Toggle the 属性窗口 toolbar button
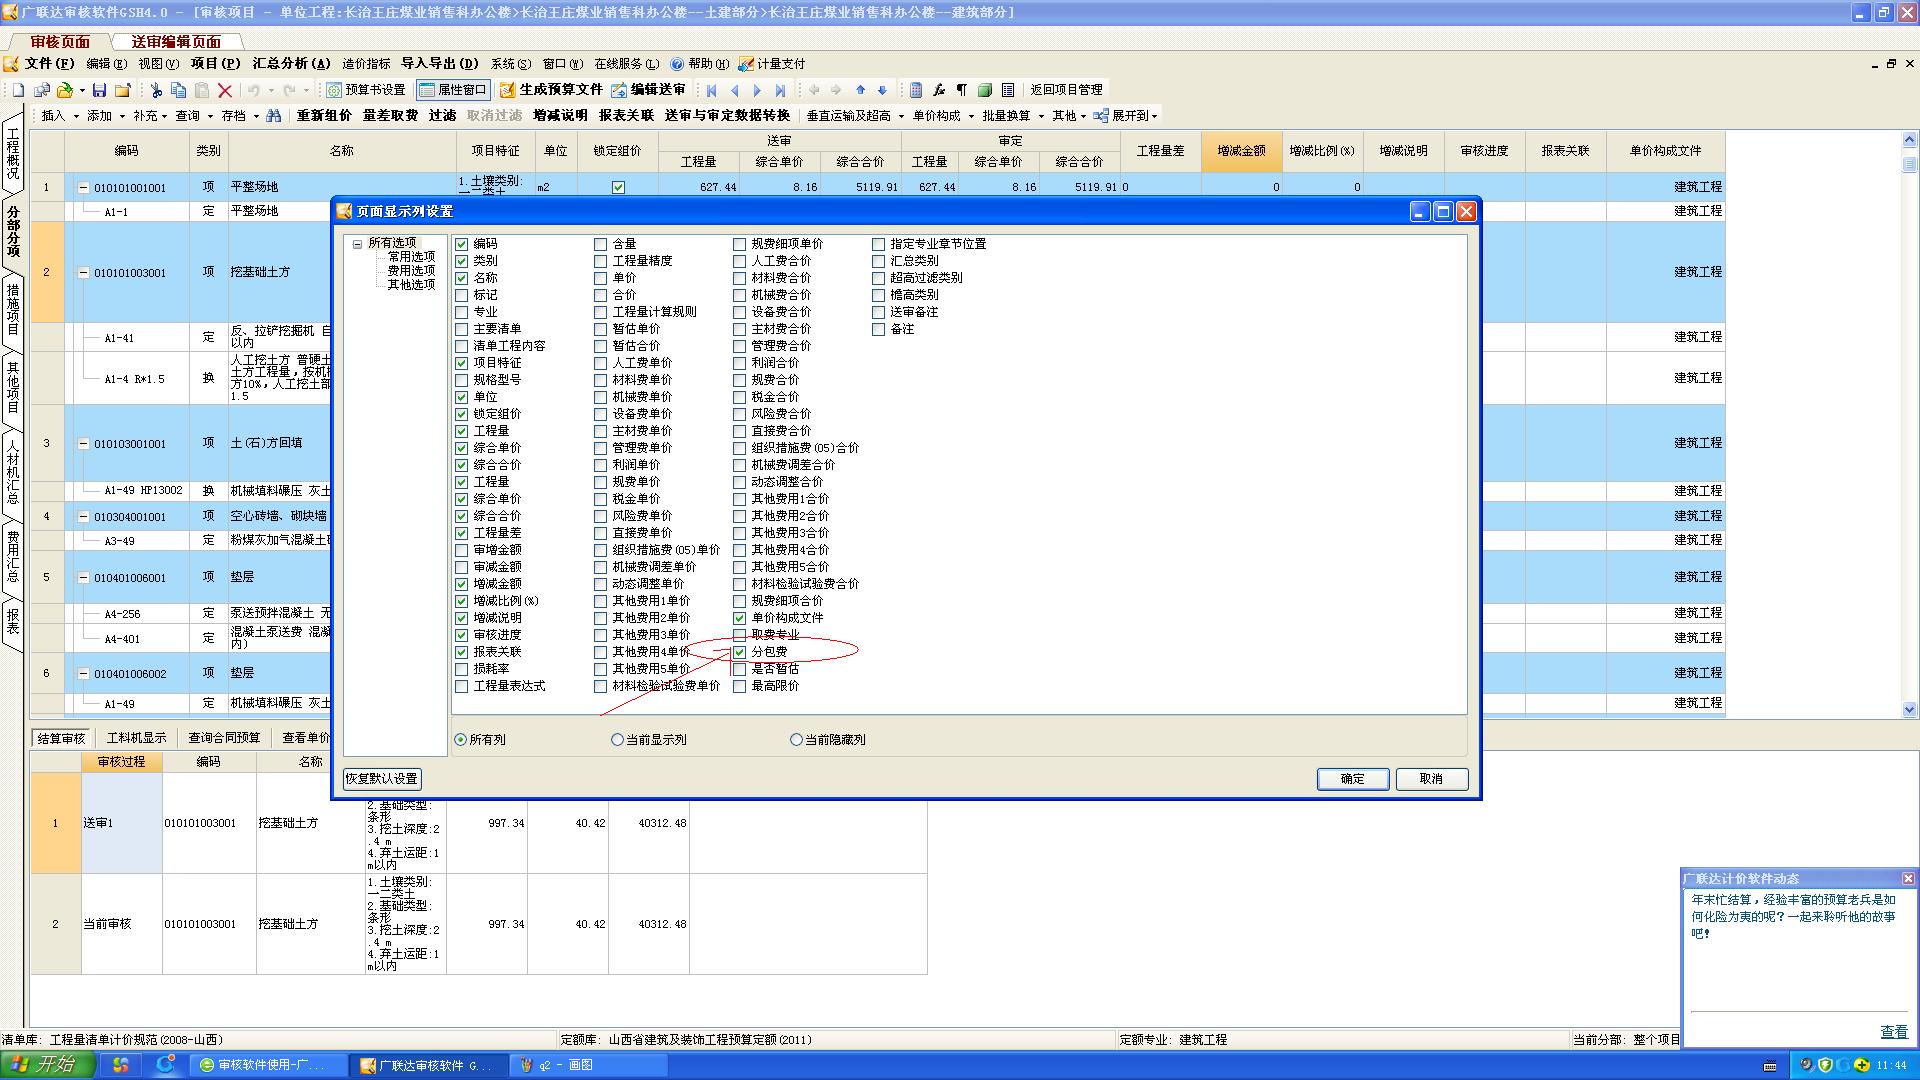Viewport: 1920px width, 1080px height. click(453, 90)
